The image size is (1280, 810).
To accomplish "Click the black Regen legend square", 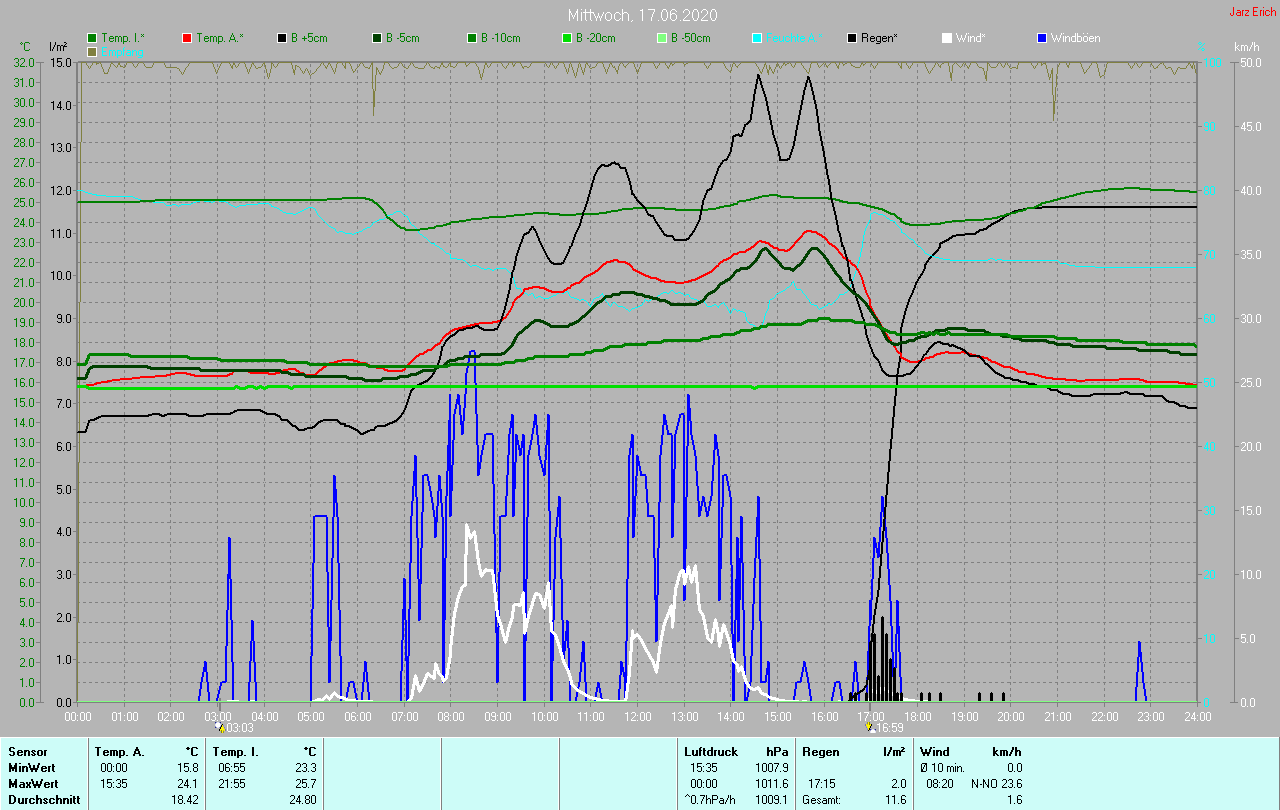I will click(851, 38).
